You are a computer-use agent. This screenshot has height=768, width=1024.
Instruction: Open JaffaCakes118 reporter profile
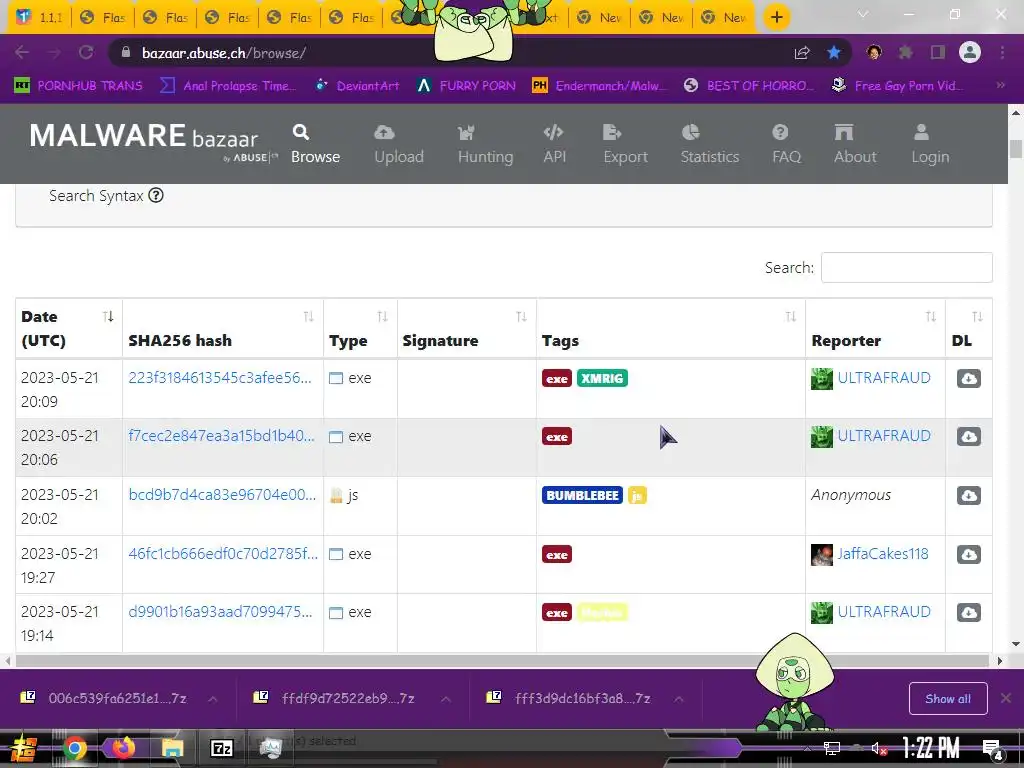coord(882,553)
